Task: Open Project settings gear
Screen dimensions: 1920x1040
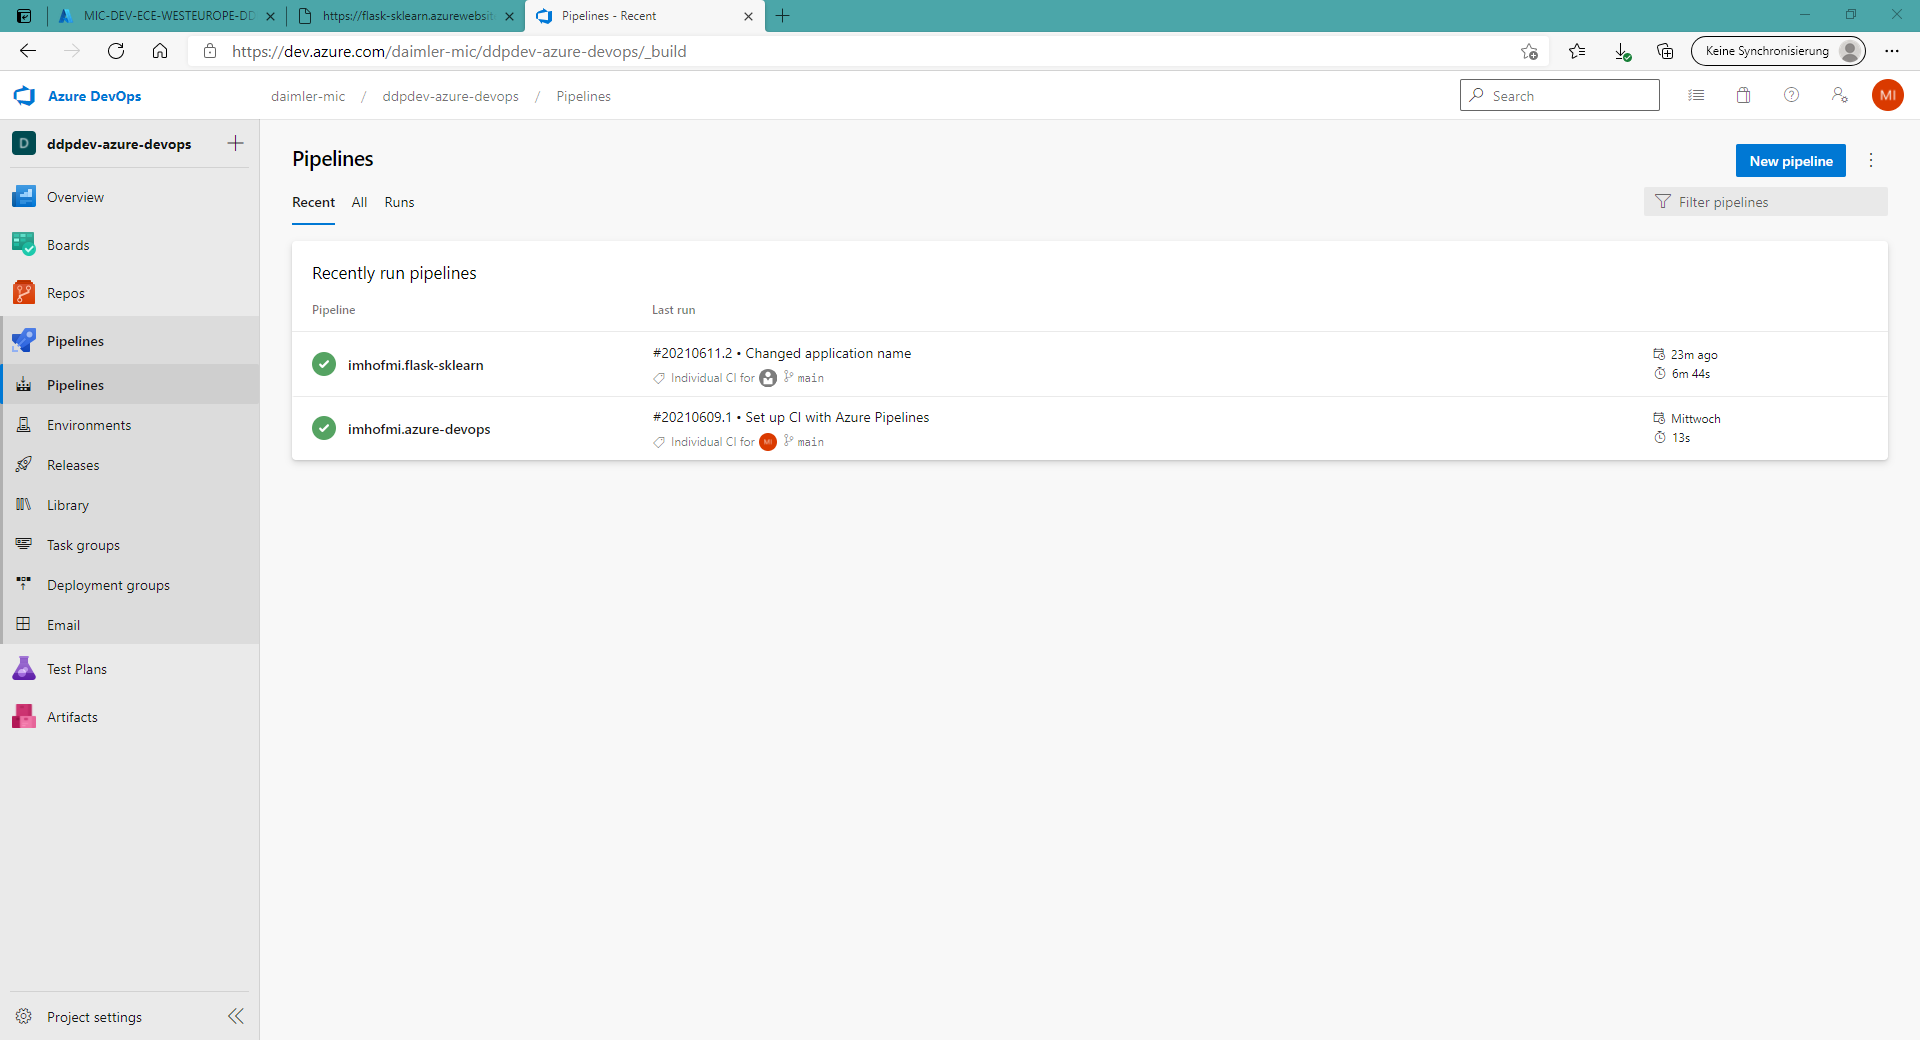Action: point(24,1016)
